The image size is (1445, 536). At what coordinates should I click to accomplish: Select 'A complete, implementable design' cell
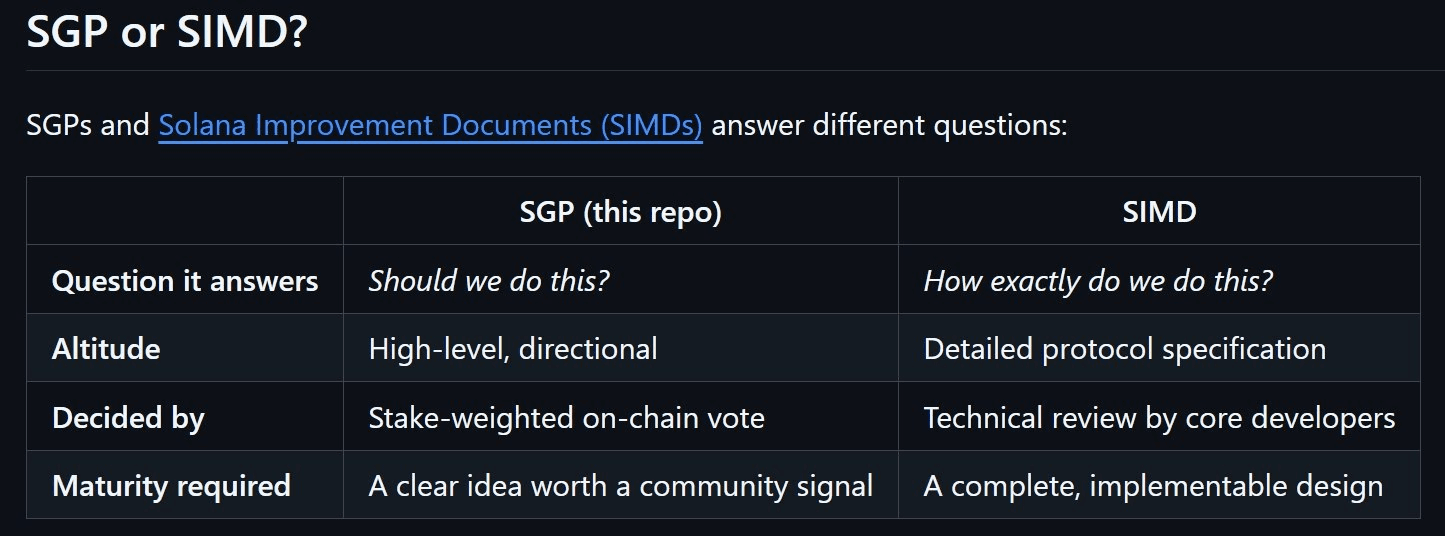[x=1159, y=485]
